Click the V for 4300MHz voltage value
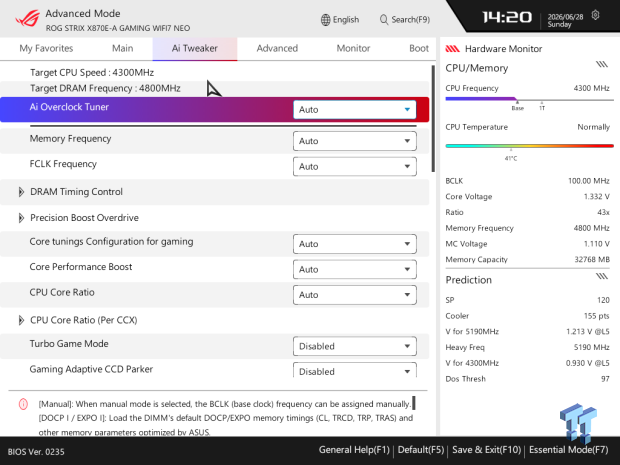Viewport: 620px width, 465px height. pyautogui.click(x=588, y=363)
